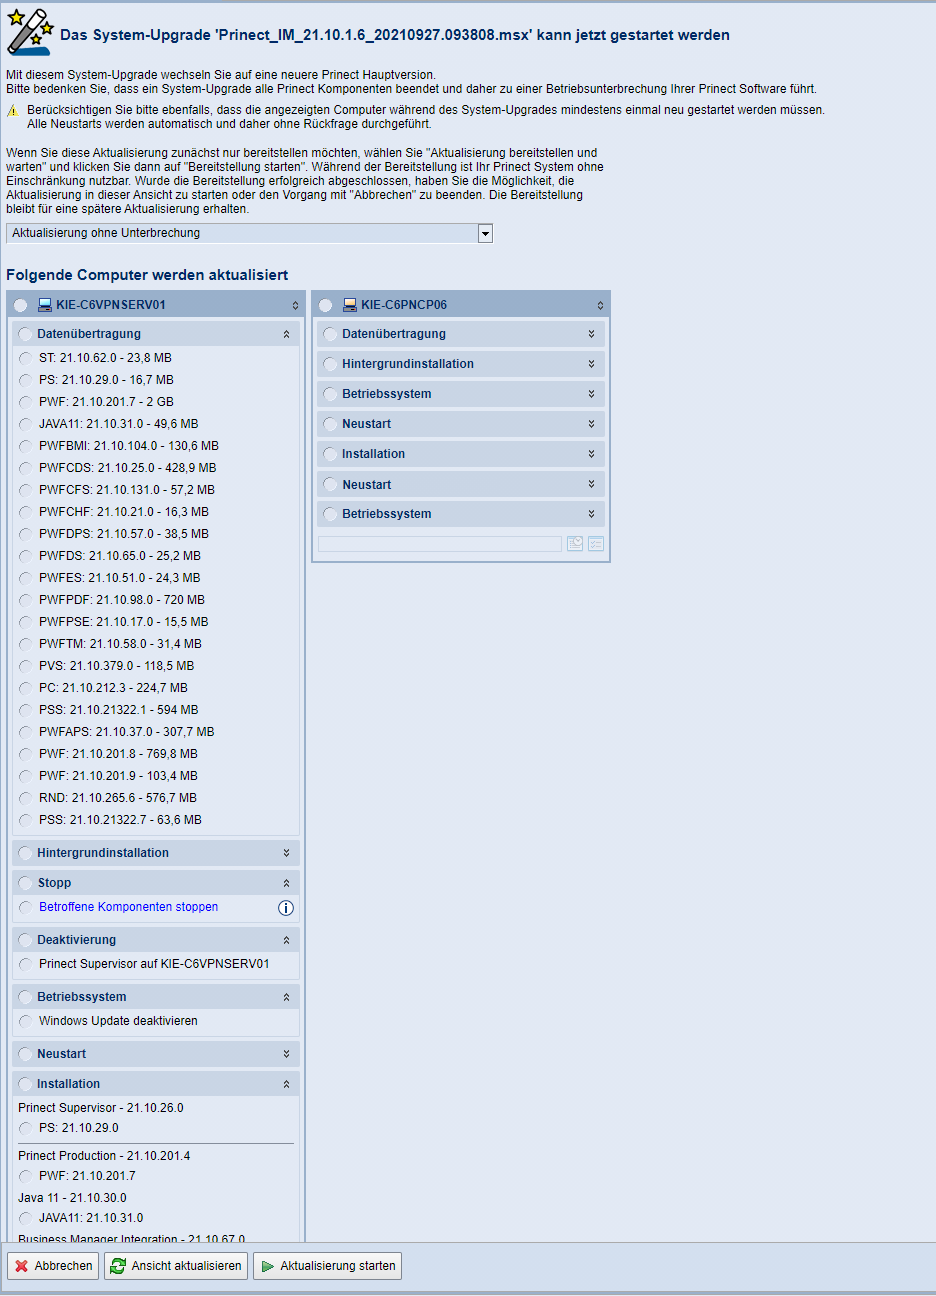This screenshot has width=936, height=1296.
Task: Click status circle of Hintergrundinstallation in KIE-C6VPNSERV01
Action: (26, 853)
